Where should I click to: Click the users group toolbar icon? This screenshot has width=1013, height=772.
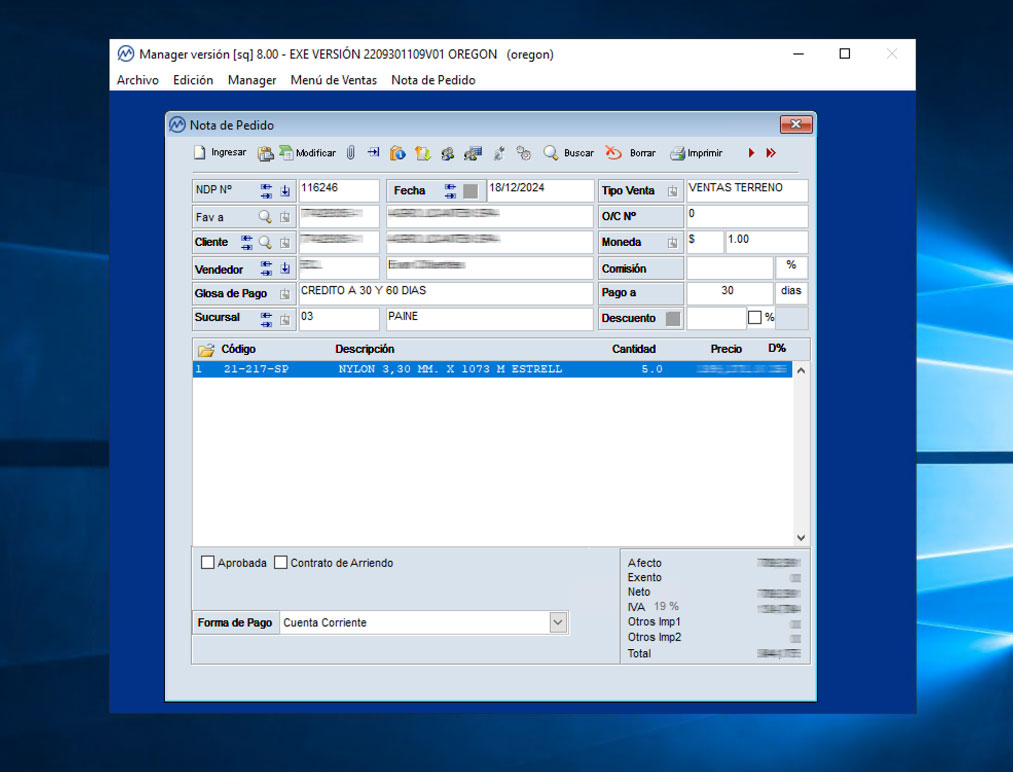(x=447, y=153)
